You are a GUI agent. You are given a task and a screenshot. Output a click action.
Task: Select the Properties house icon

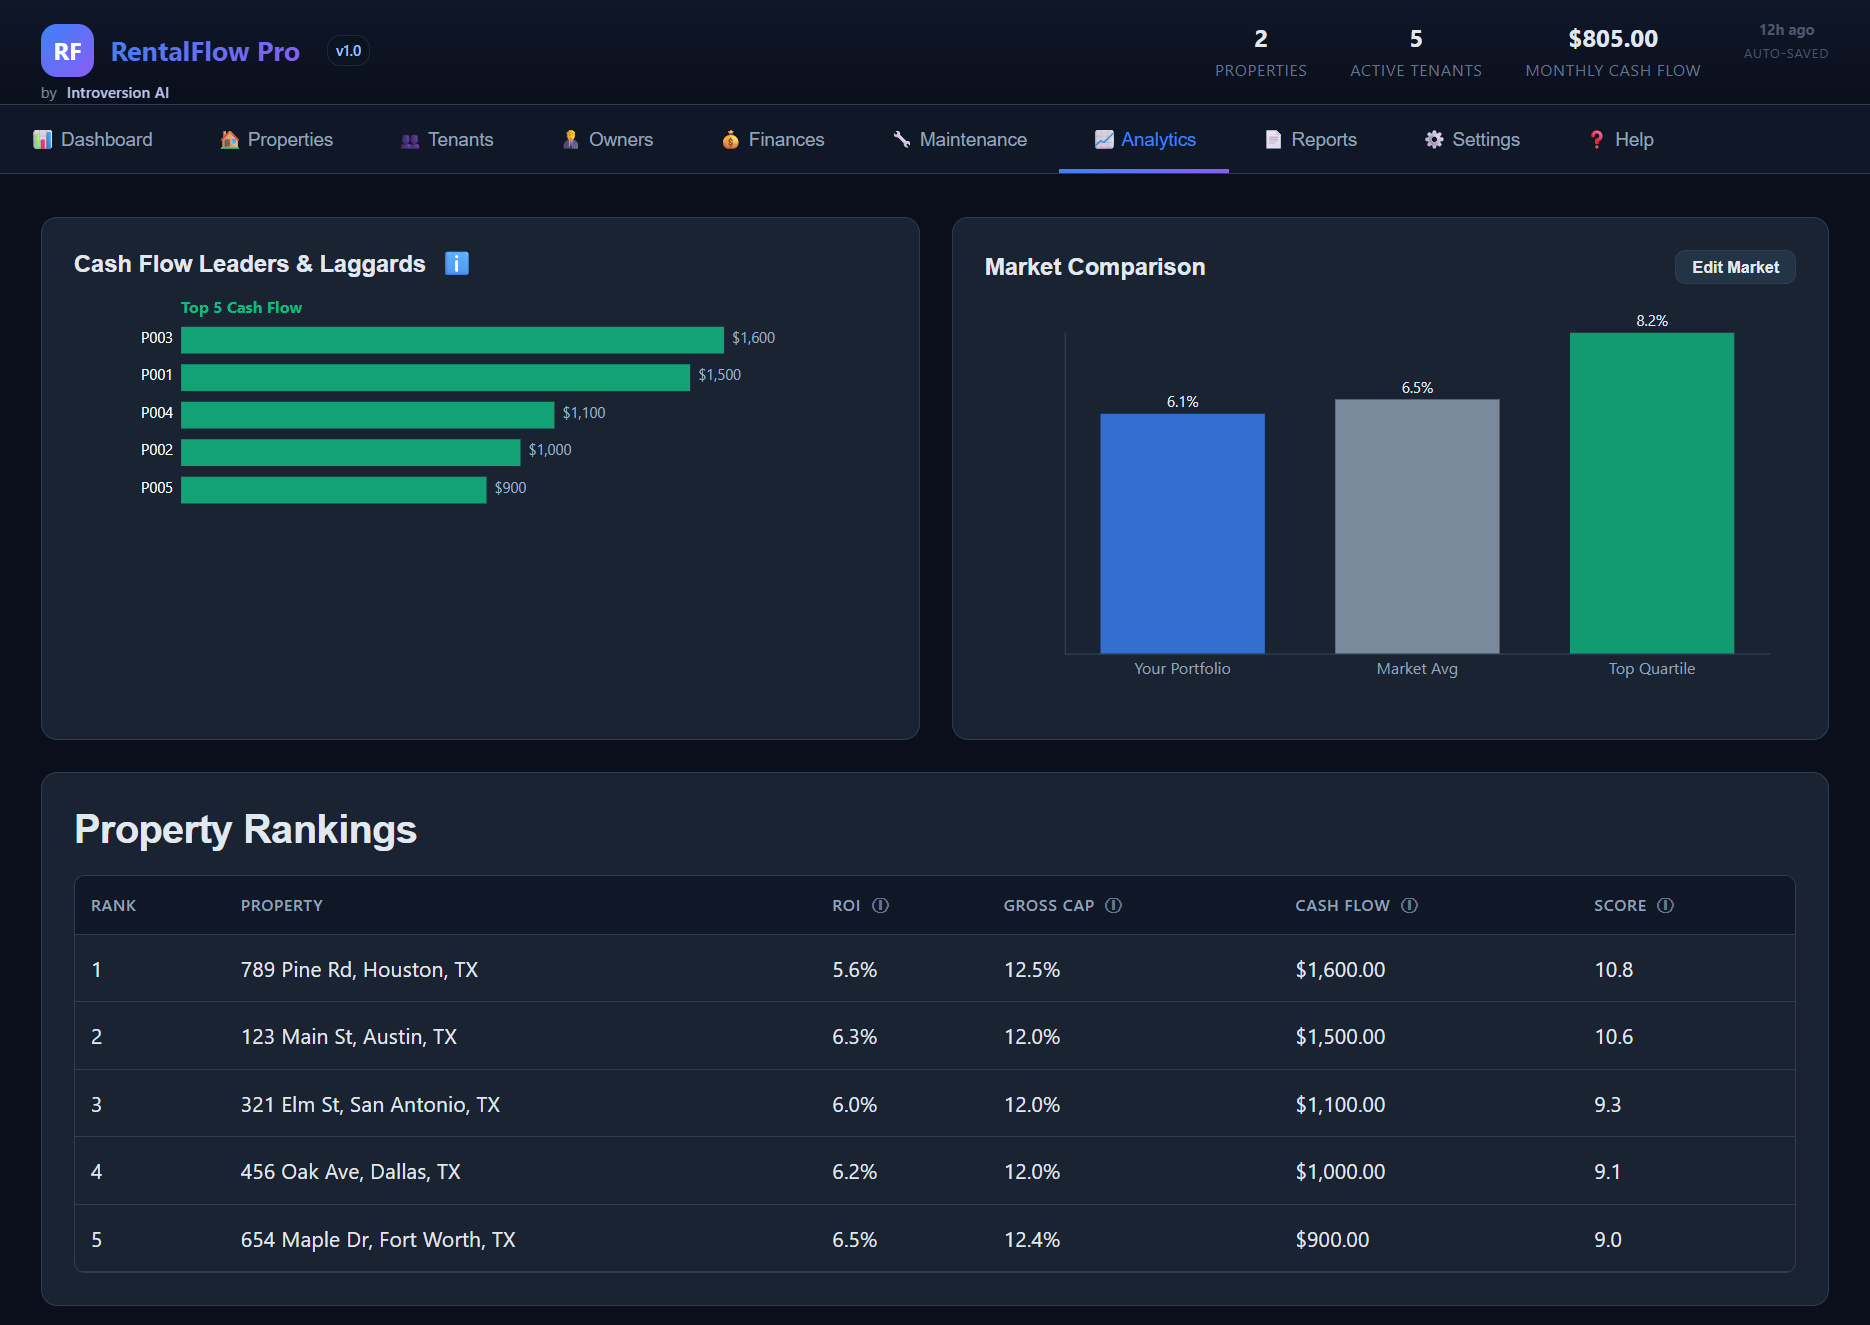point(229,139)
